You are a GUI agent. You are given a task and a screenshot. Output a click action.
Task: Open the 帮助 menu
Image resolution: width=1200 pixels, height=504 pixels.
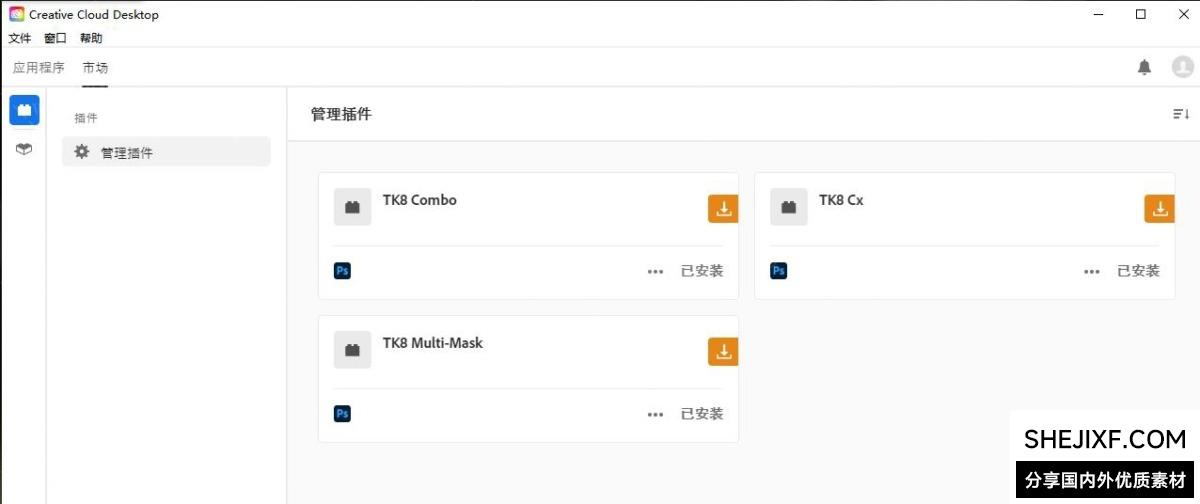(91, 38)
